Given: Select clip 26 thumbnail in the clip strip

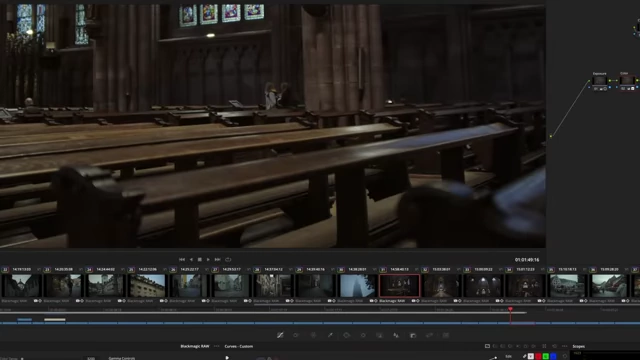Looking at the screenshot, I should coord(189,285).
